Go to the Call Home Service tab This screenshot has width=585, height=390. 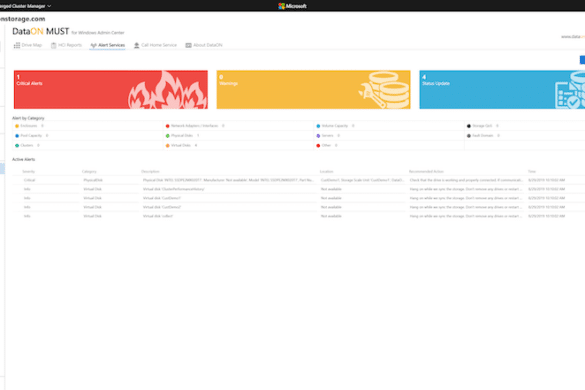click(155, 45)
